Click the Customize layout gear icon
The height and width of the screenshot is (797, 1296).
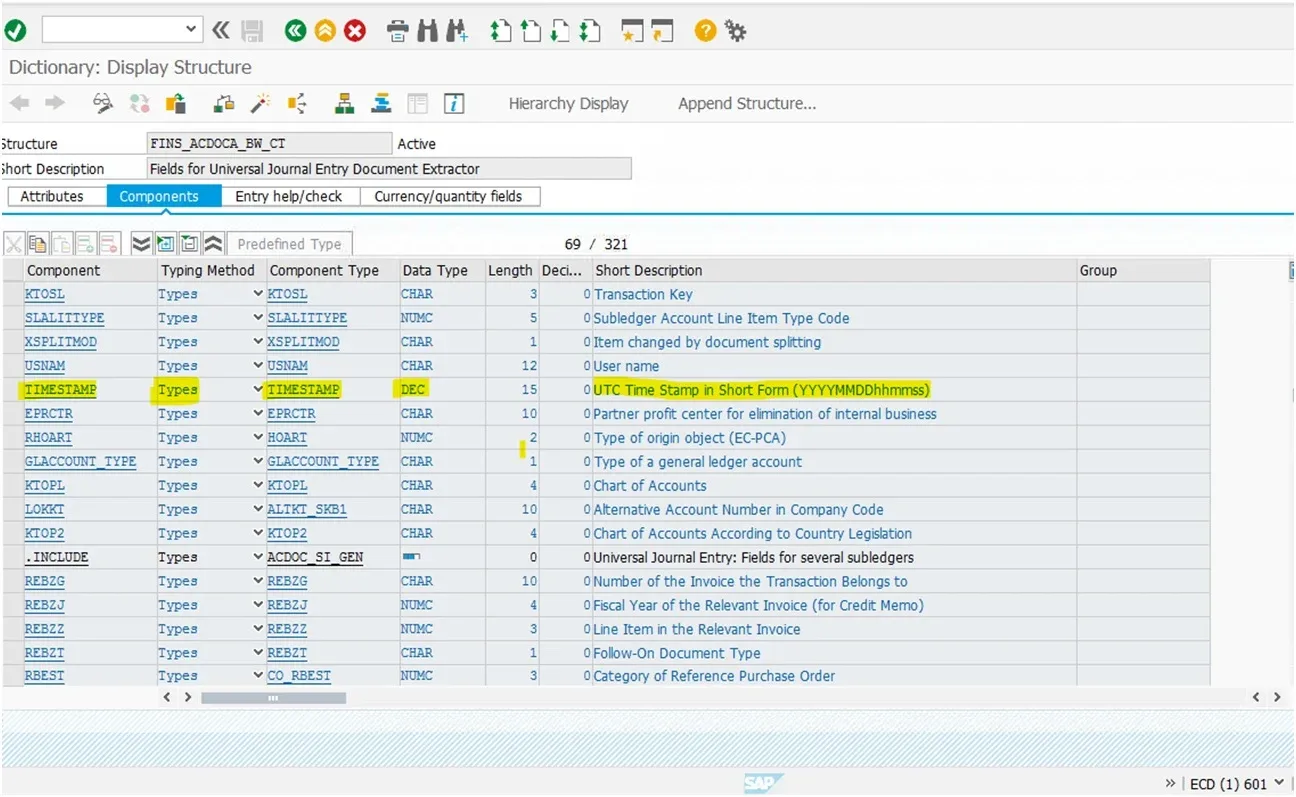736,31
